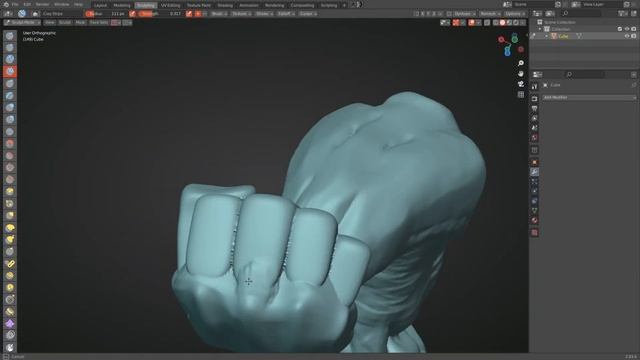Screen dimensions: 640x360
Task: Switch to the Modeling workspace tab
Action: (x=121, y=5)
